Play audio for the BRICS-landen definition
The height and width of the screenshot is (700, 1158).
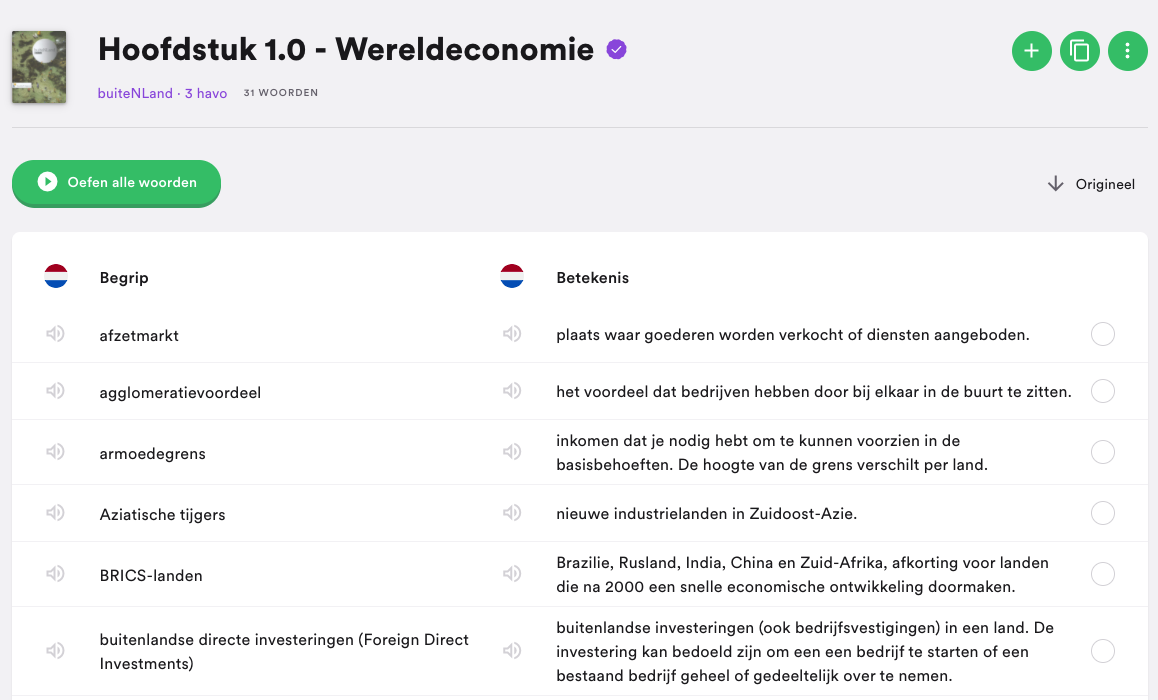[x=512, y=574]
